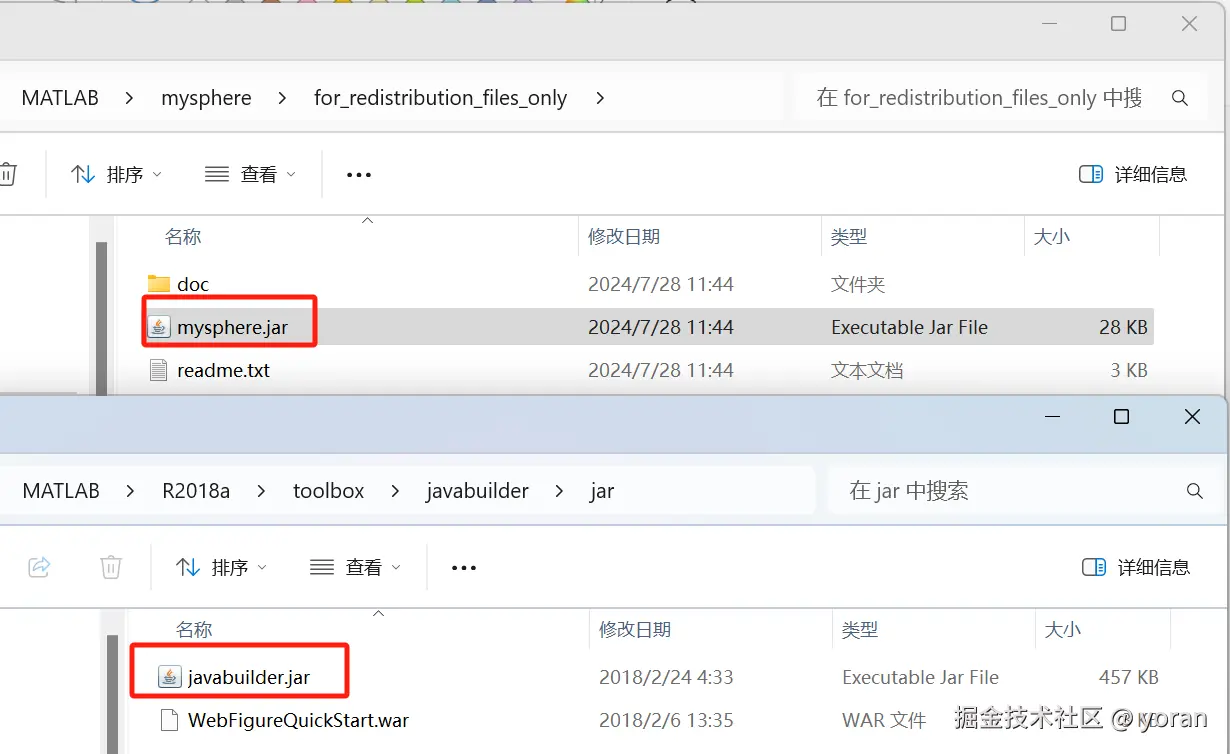The image size is (1230, 754).
Task: Expand chevron after toolbox in breadcrumb
Action: pyautogui.click(x=395, y=491)
